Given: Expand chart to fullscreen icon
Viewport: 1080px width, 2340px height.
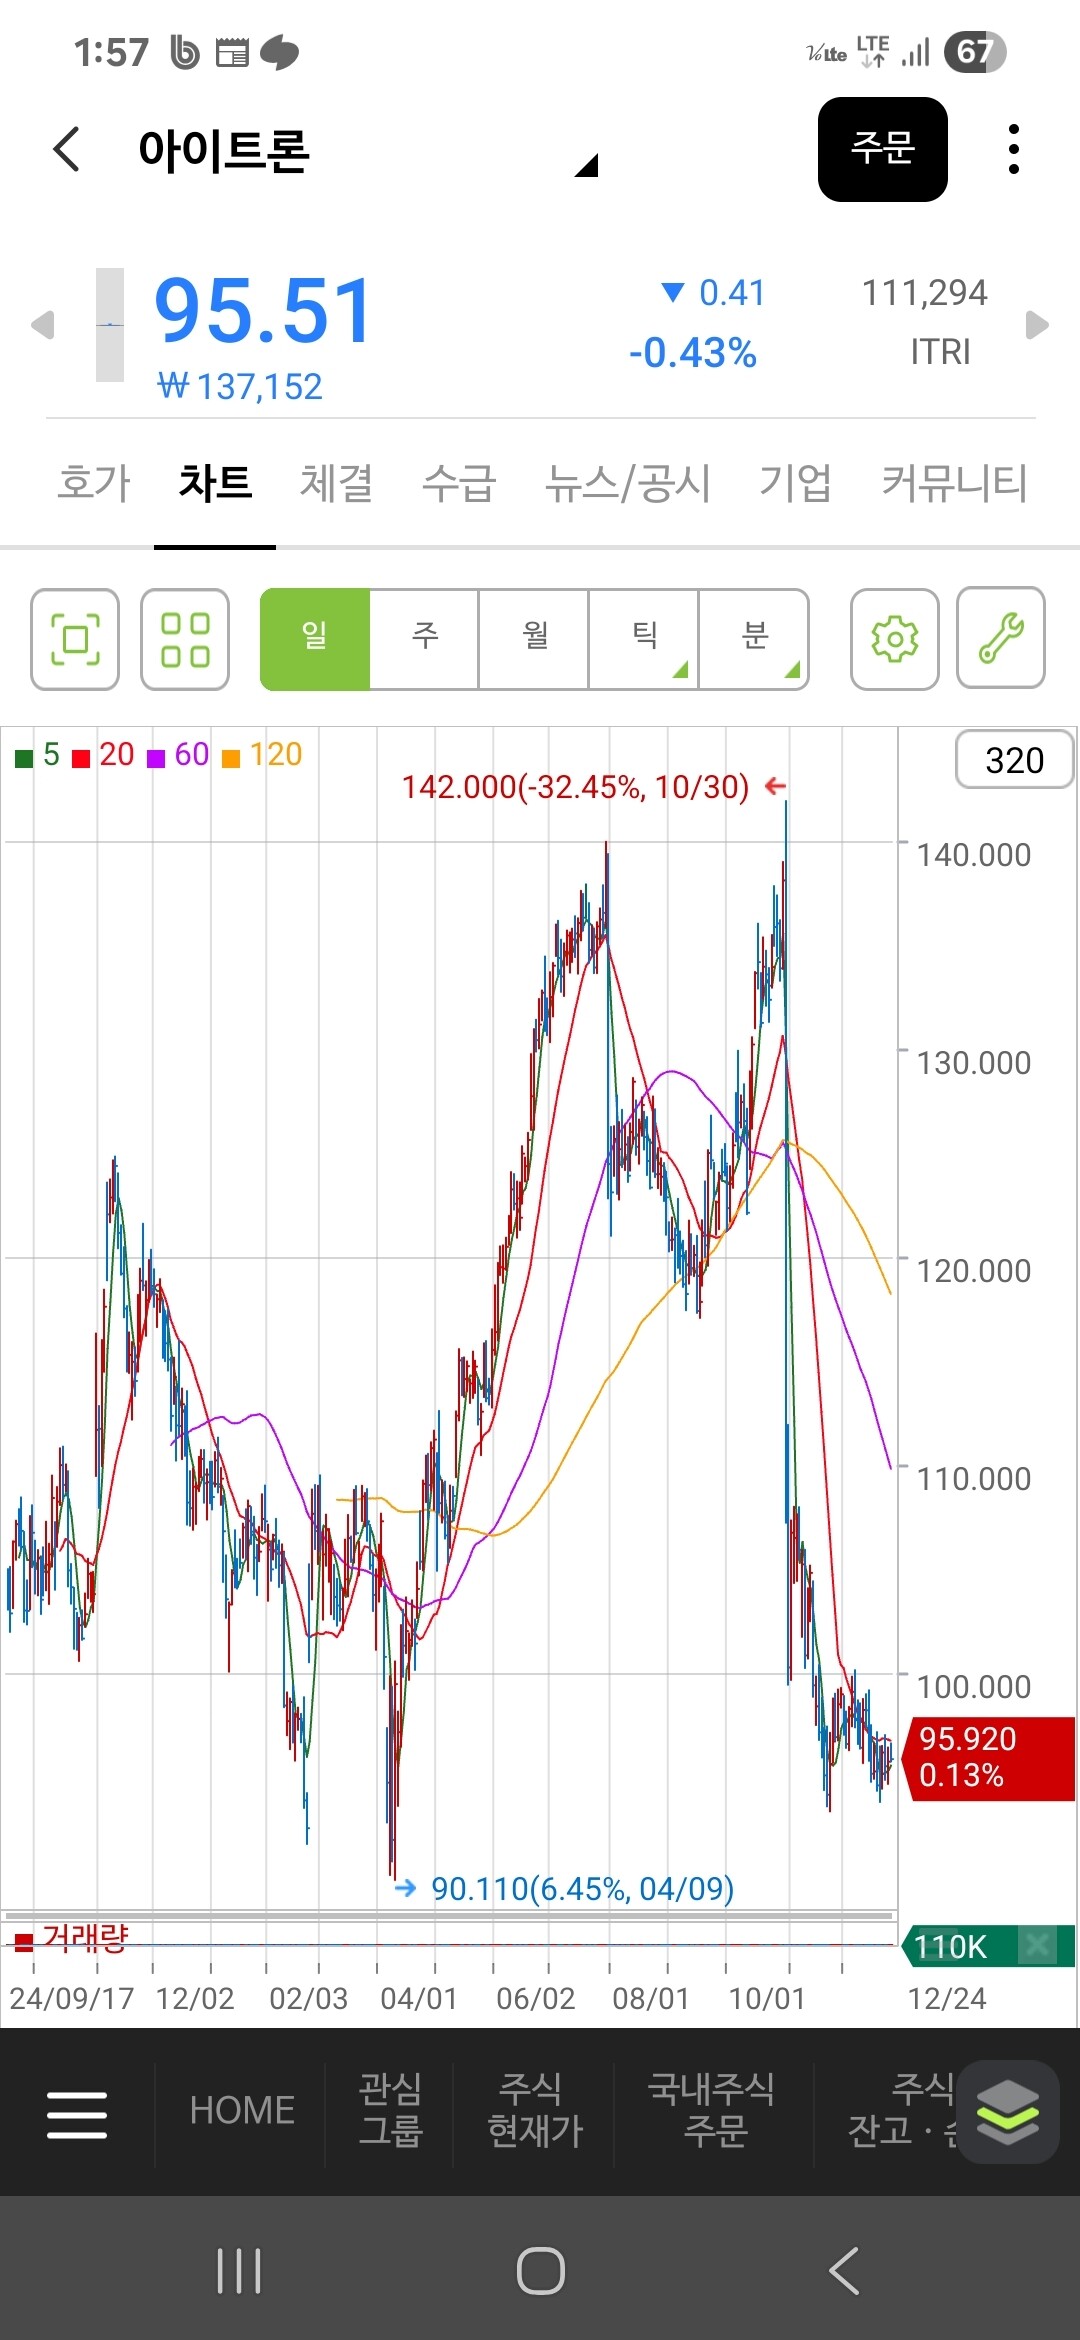Looking at the screenshot, I should point(75,639).
